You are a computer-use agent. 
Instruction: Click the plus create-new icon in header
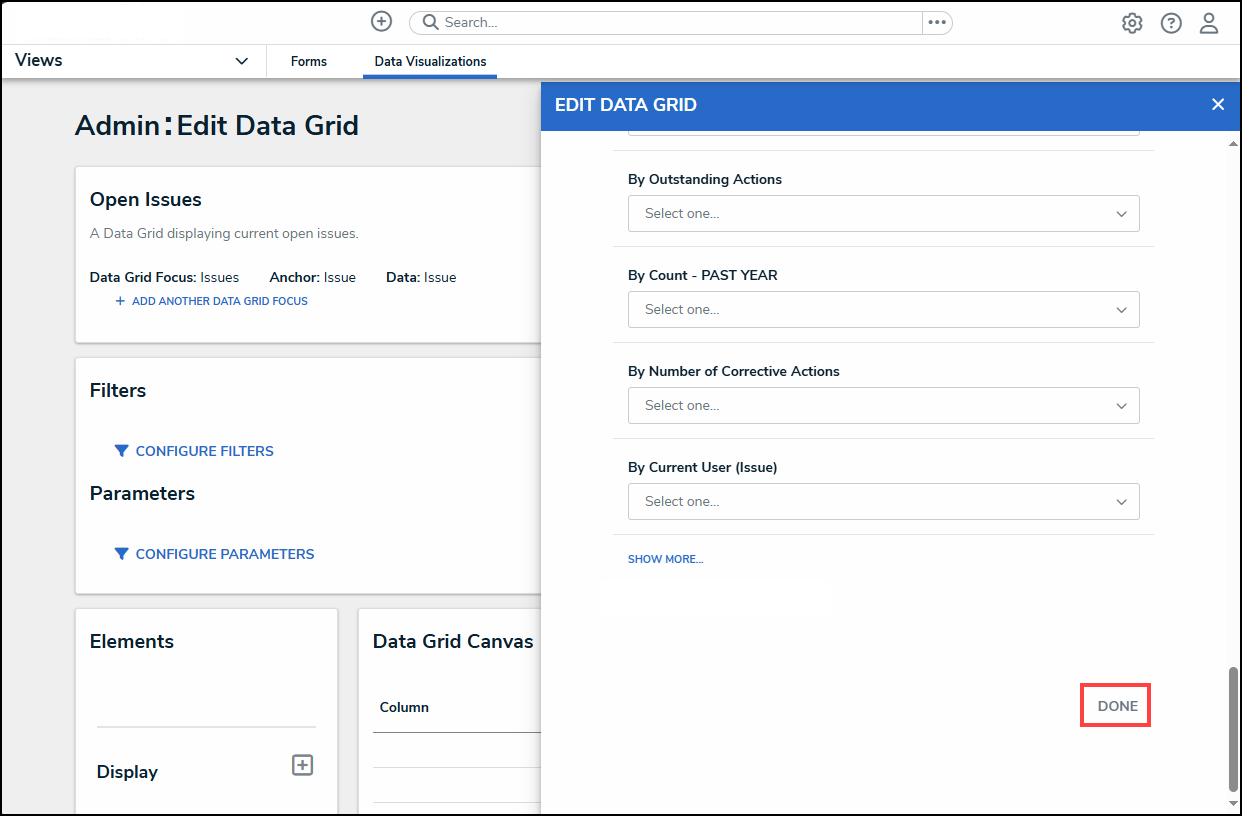pyautogui.click(x=381, y=22)
